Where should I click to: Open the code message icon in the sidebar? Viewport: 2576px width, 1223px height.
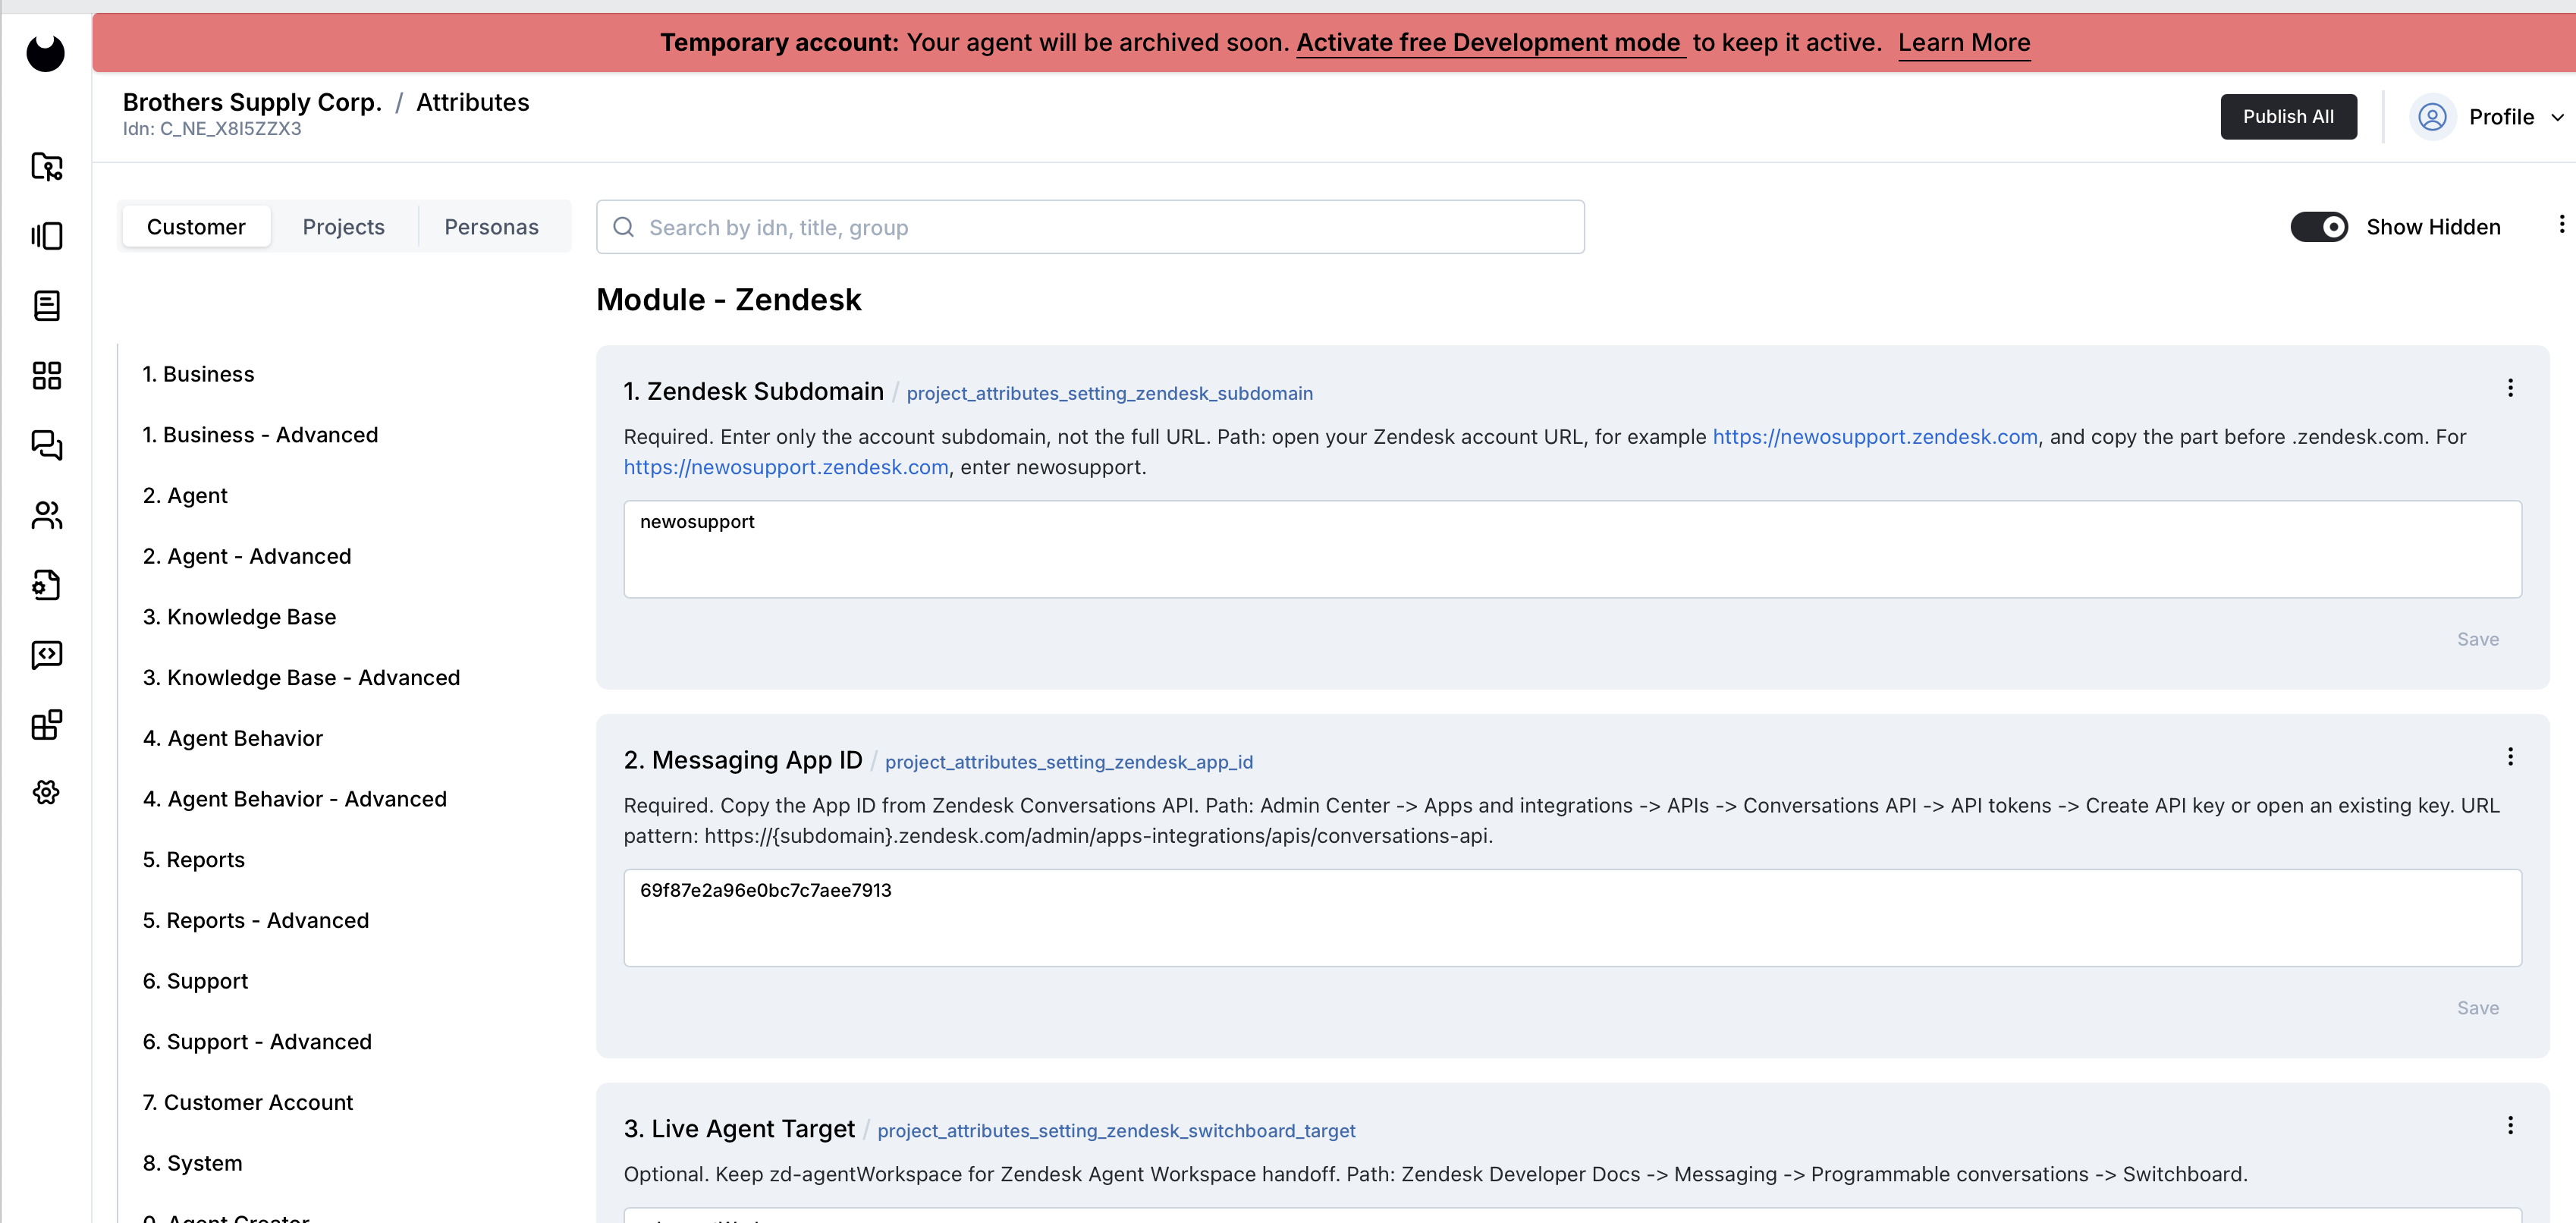click(46, 654)
